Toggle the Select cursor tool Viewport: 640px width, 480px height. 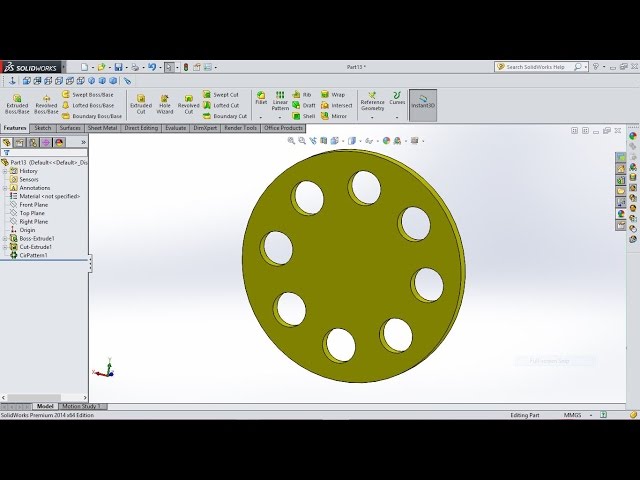pyautogui.click(x=169, y=67)
